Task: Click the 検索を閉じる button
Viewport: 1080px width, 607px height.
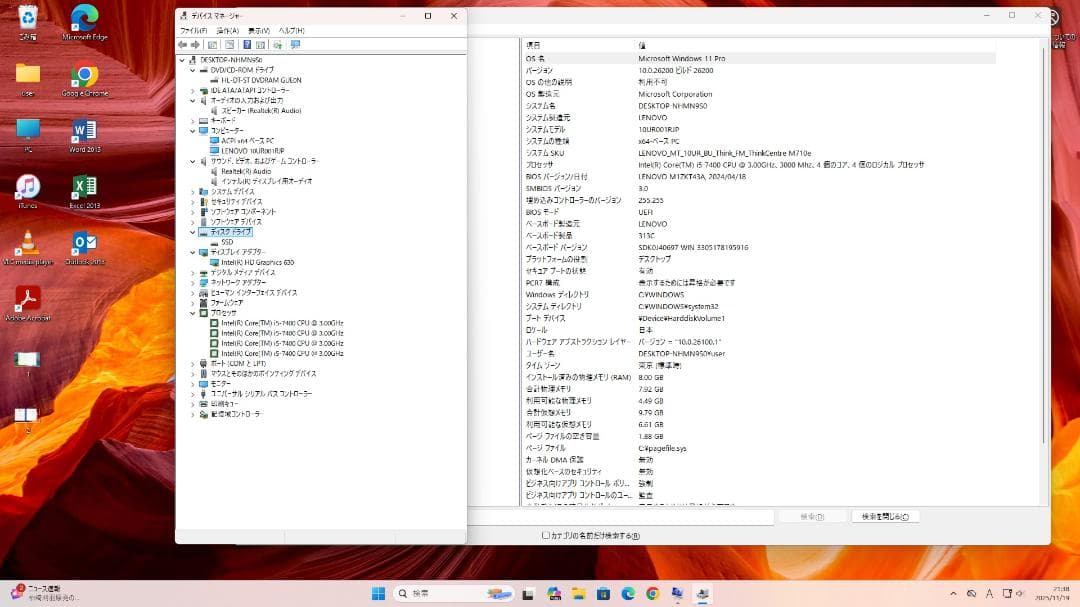Action: 884,517
